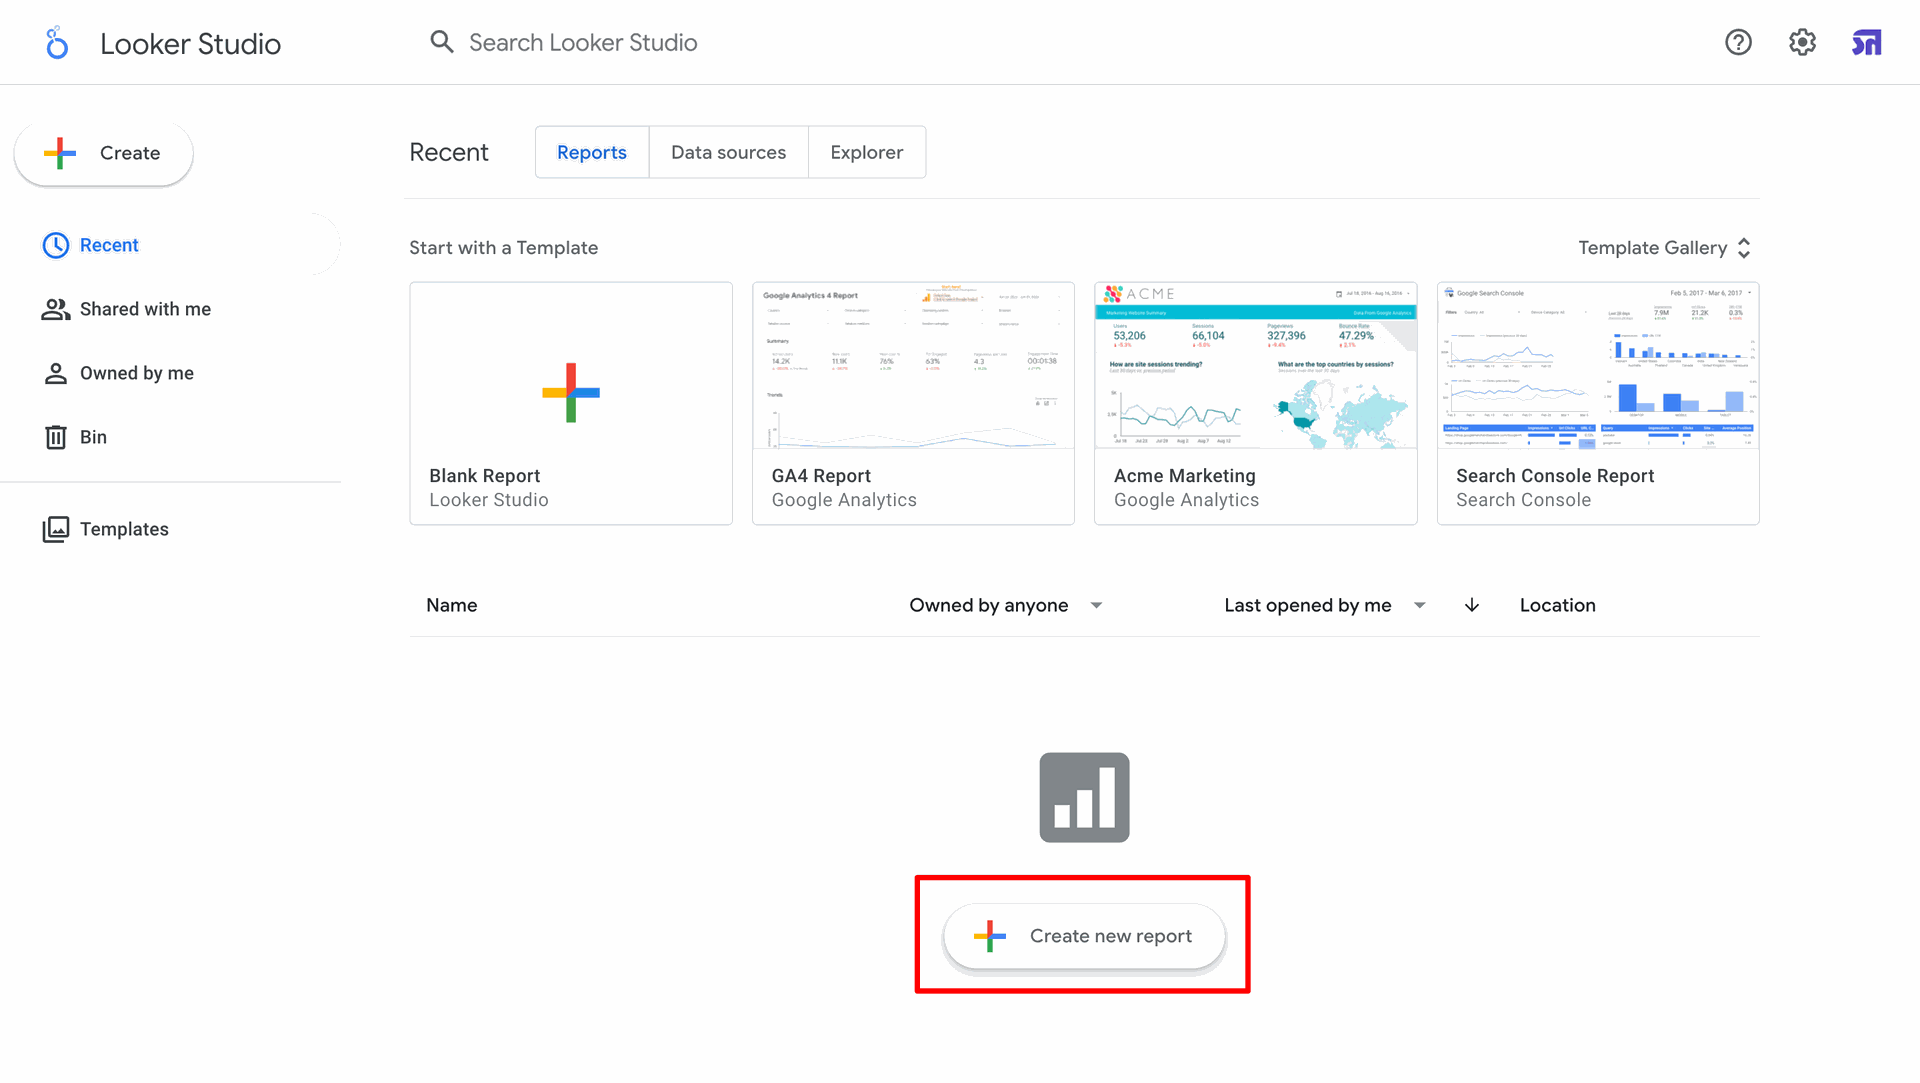This screenshot has height=1083, width=1920.
Task: Open Templates in the sidebar
Action: [170, 529]
